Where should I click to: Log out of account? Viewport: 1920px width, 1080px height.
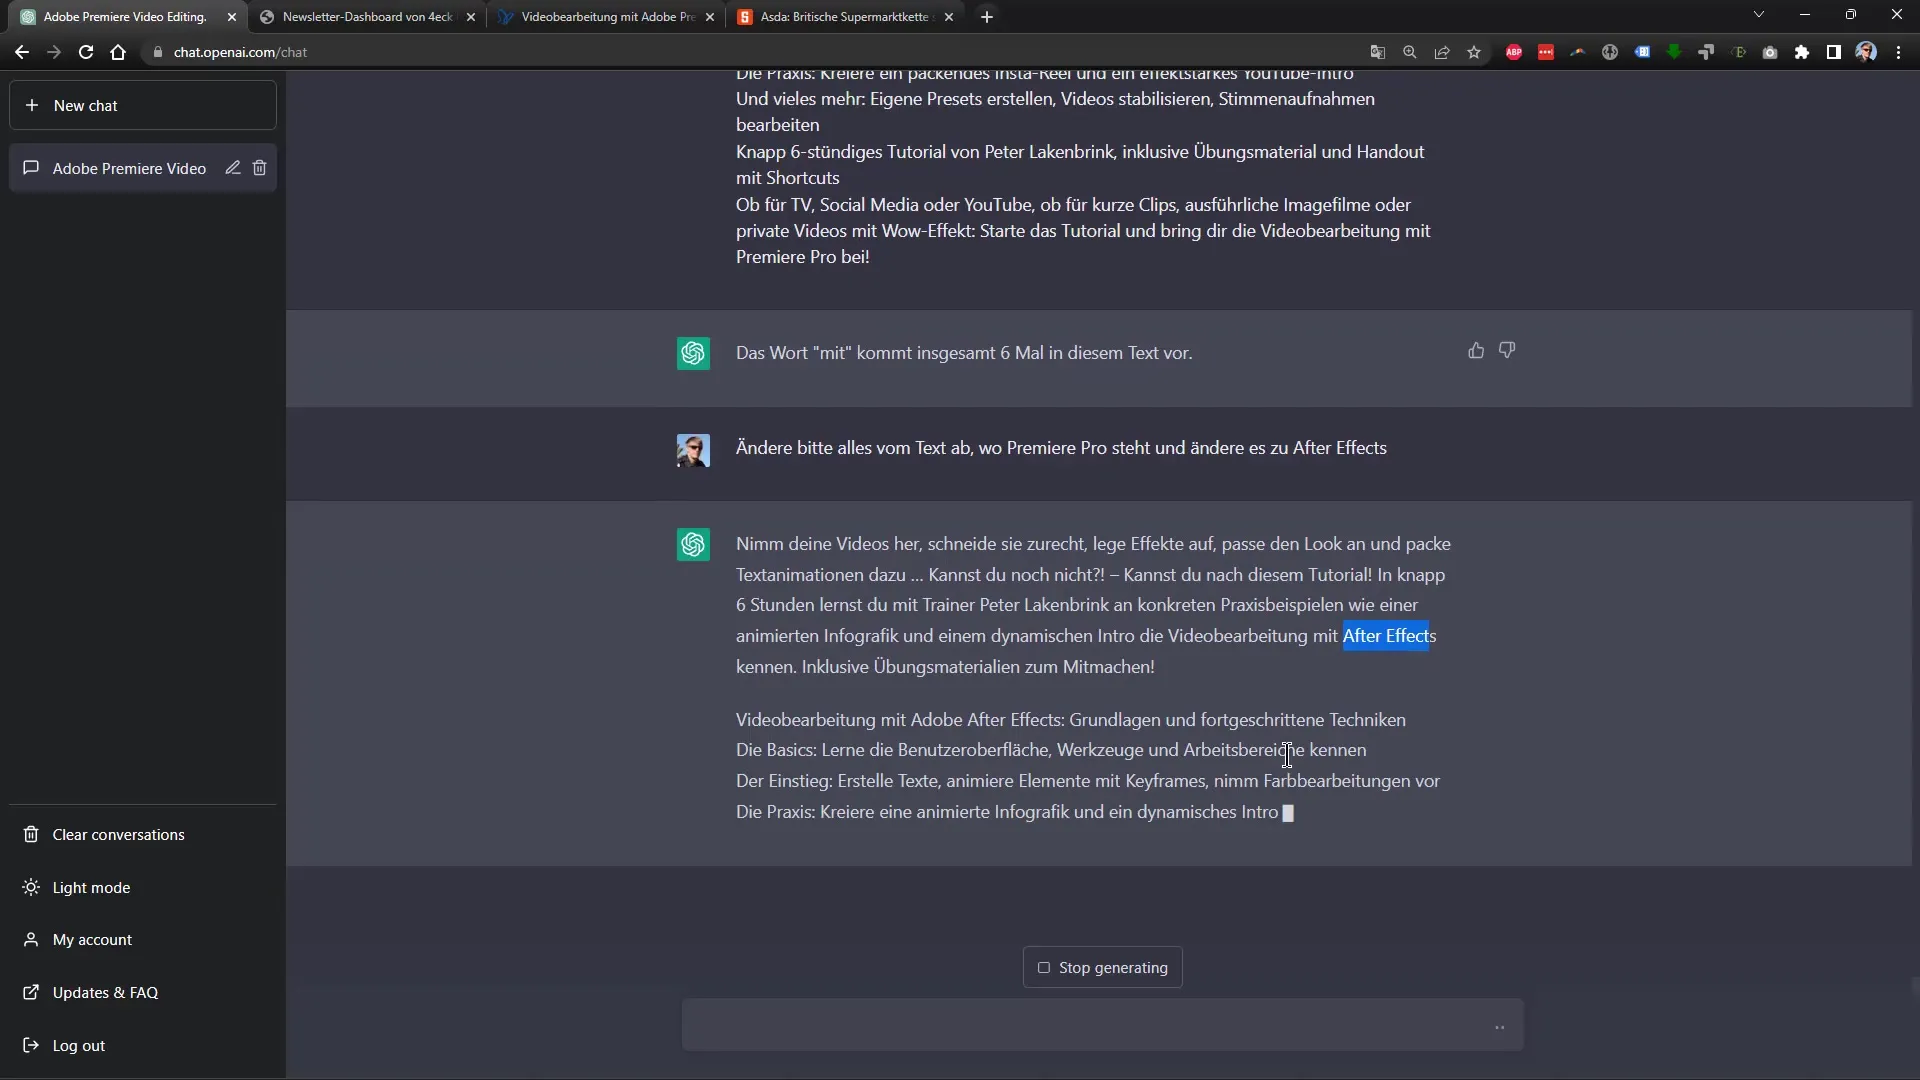point(79,1044)
